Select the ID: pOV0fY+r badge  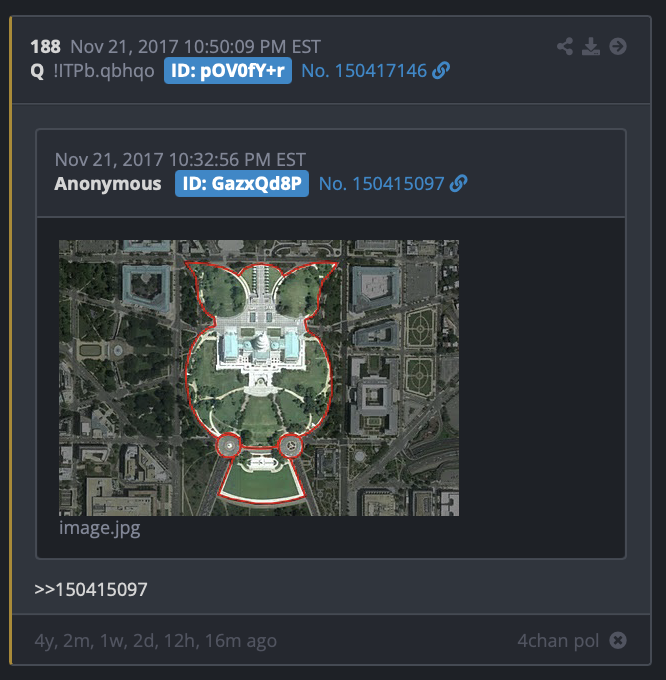[x=228, y=71]
